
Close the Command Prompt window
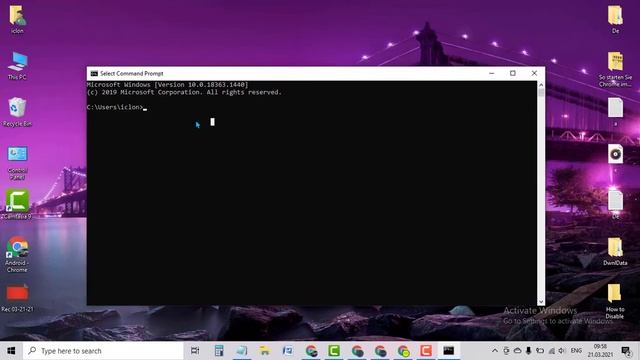click(534, 73)
